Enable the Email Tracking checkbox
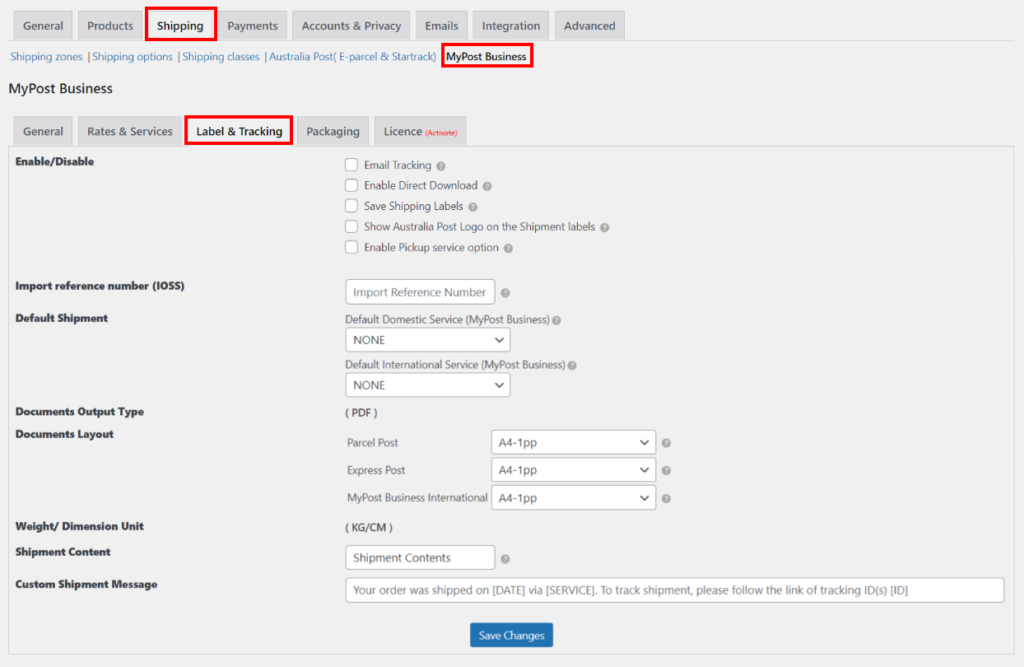The width and height of the screenshot is (1024, 667). point(351,165)
